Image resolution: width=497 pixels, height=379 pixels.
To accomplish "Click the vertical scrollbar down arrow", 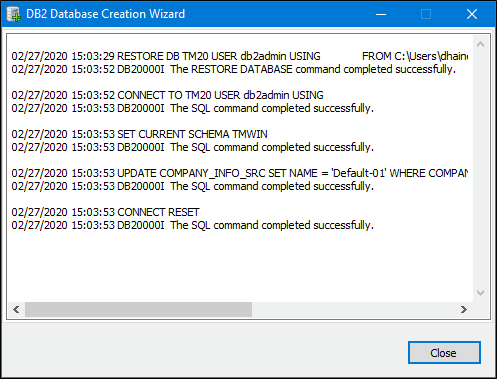I will coord(480,293).
